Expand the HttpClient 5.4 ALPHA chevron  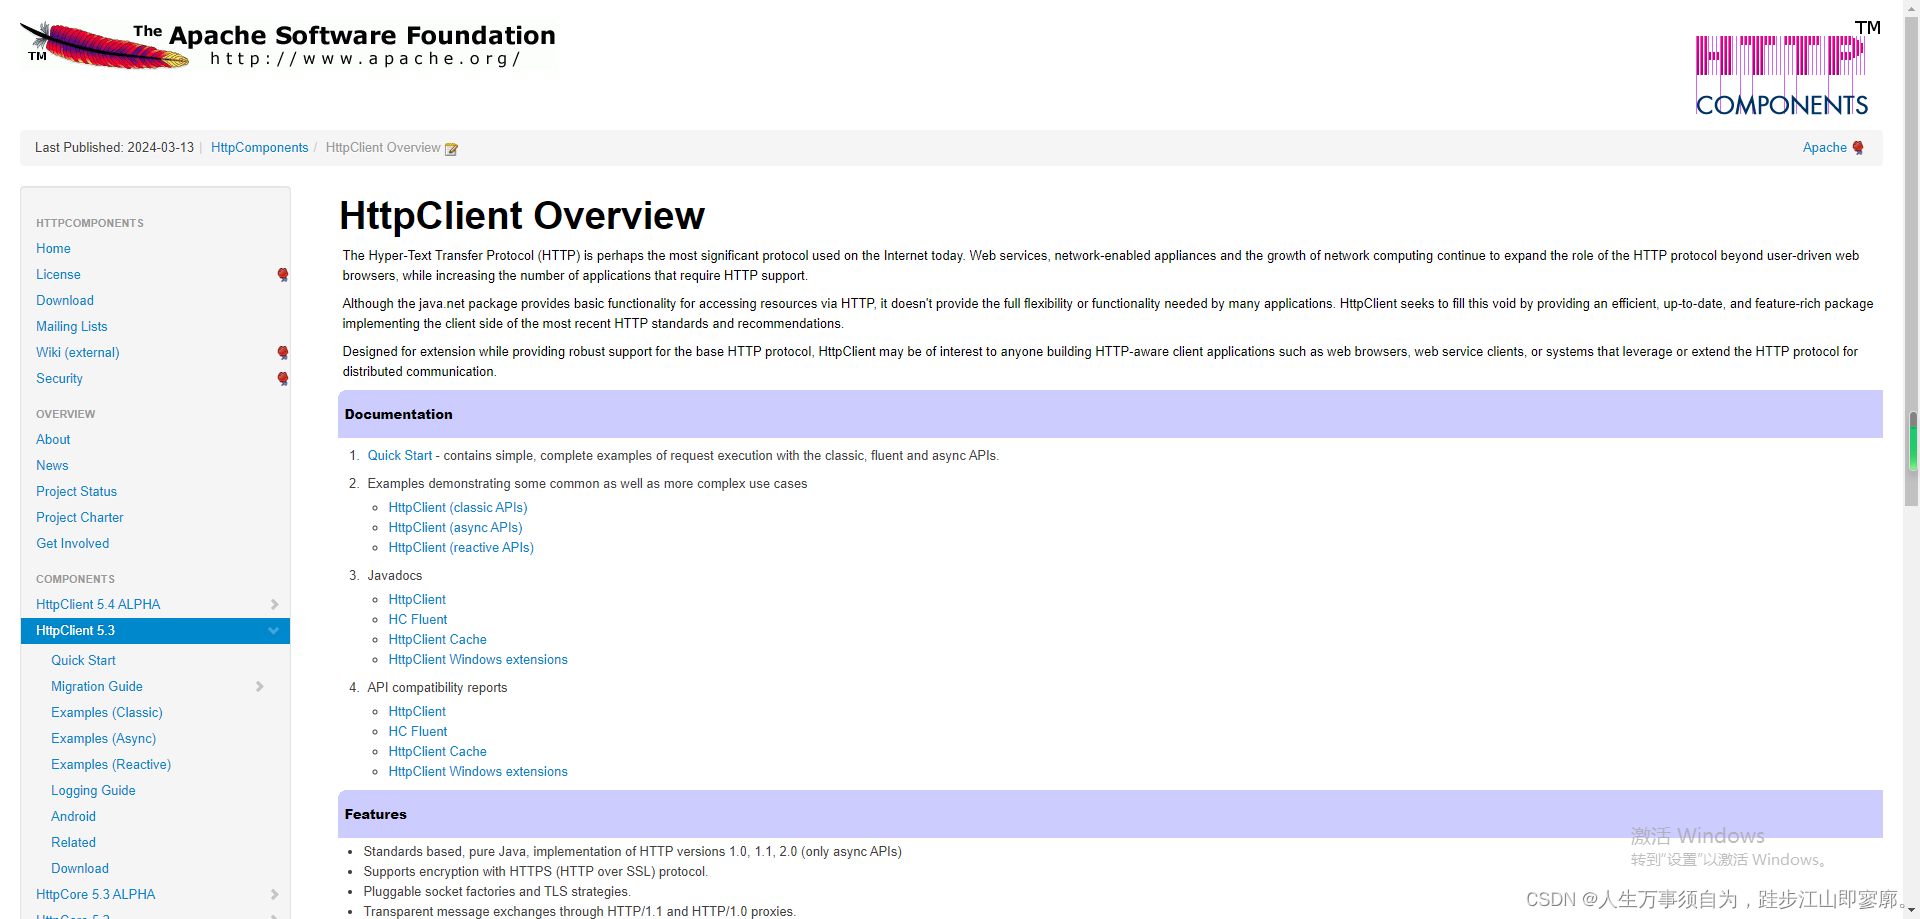click(x=274, y=605)
